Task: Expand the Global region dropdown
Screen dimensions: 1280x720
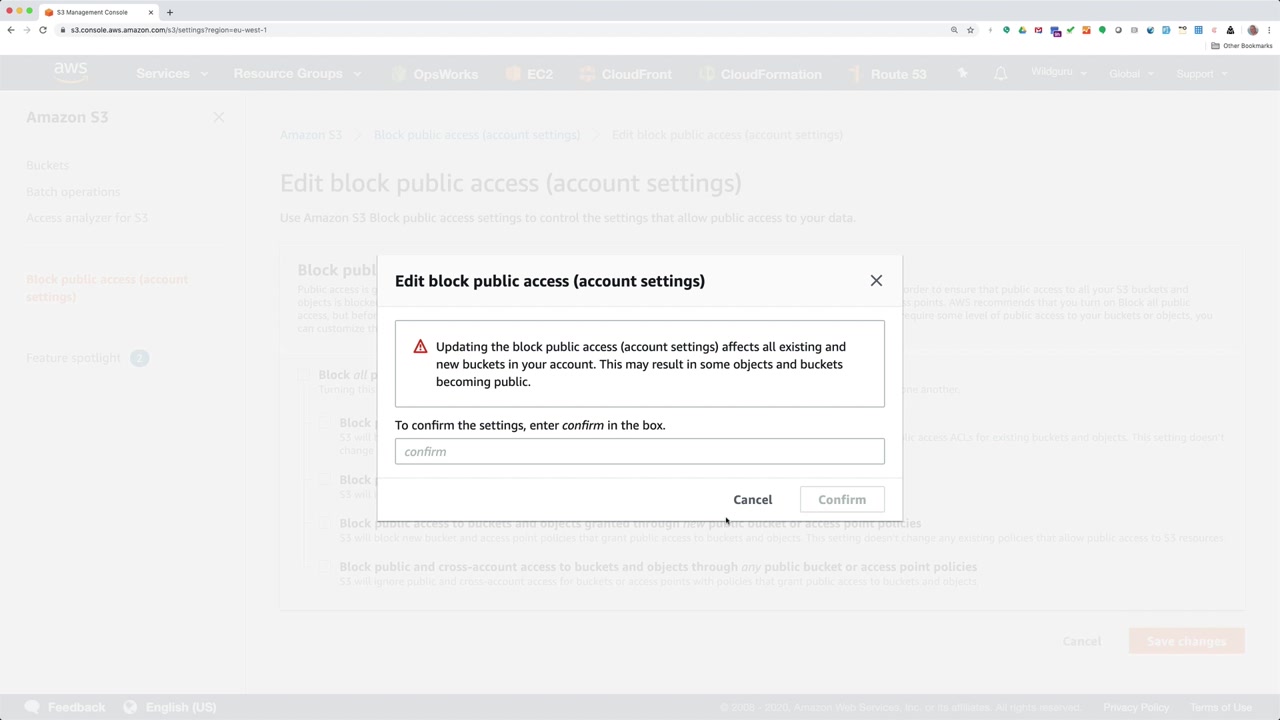Action: coord(1131,74)
